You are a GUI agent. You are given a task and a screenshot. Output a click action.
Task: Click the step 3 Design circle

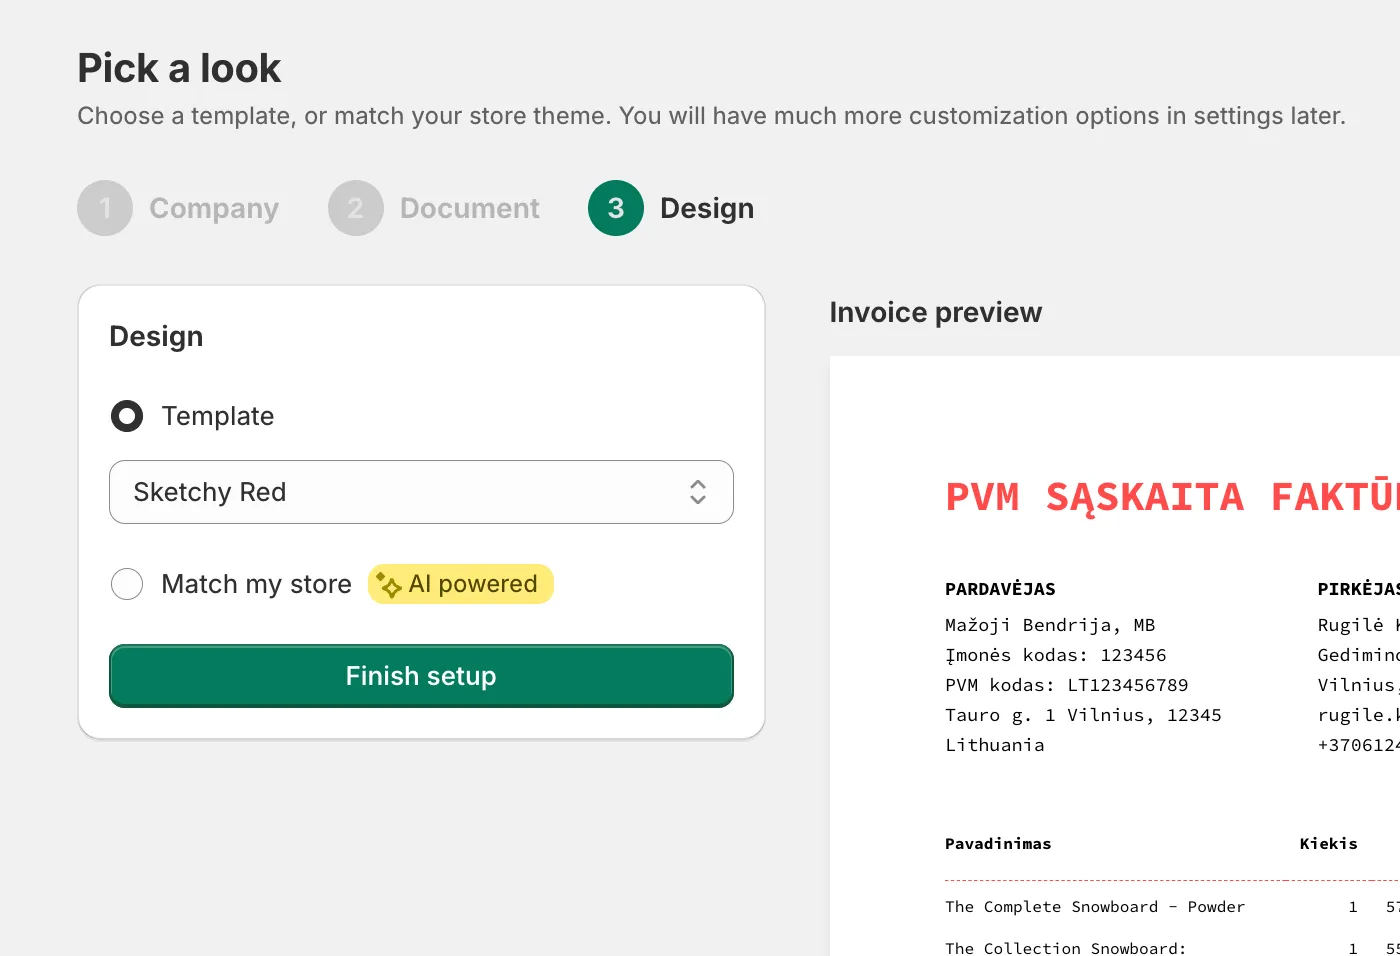point(616,208)
